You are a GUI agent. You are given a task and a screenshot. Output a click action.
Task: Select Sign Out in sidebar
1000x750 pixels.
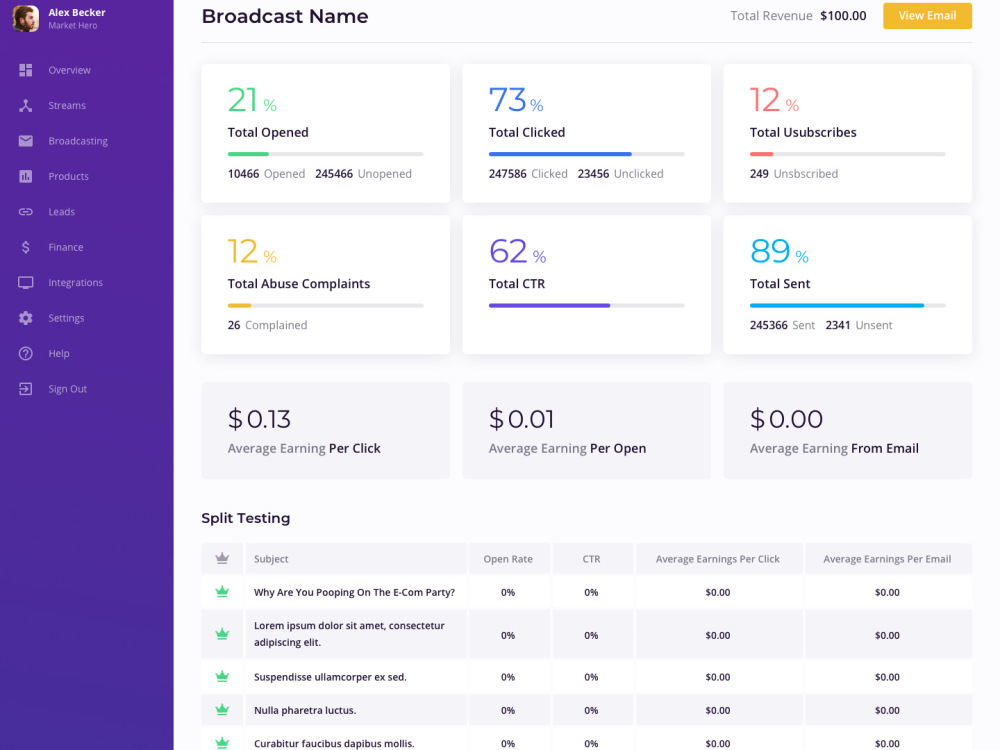coord(67,389)
